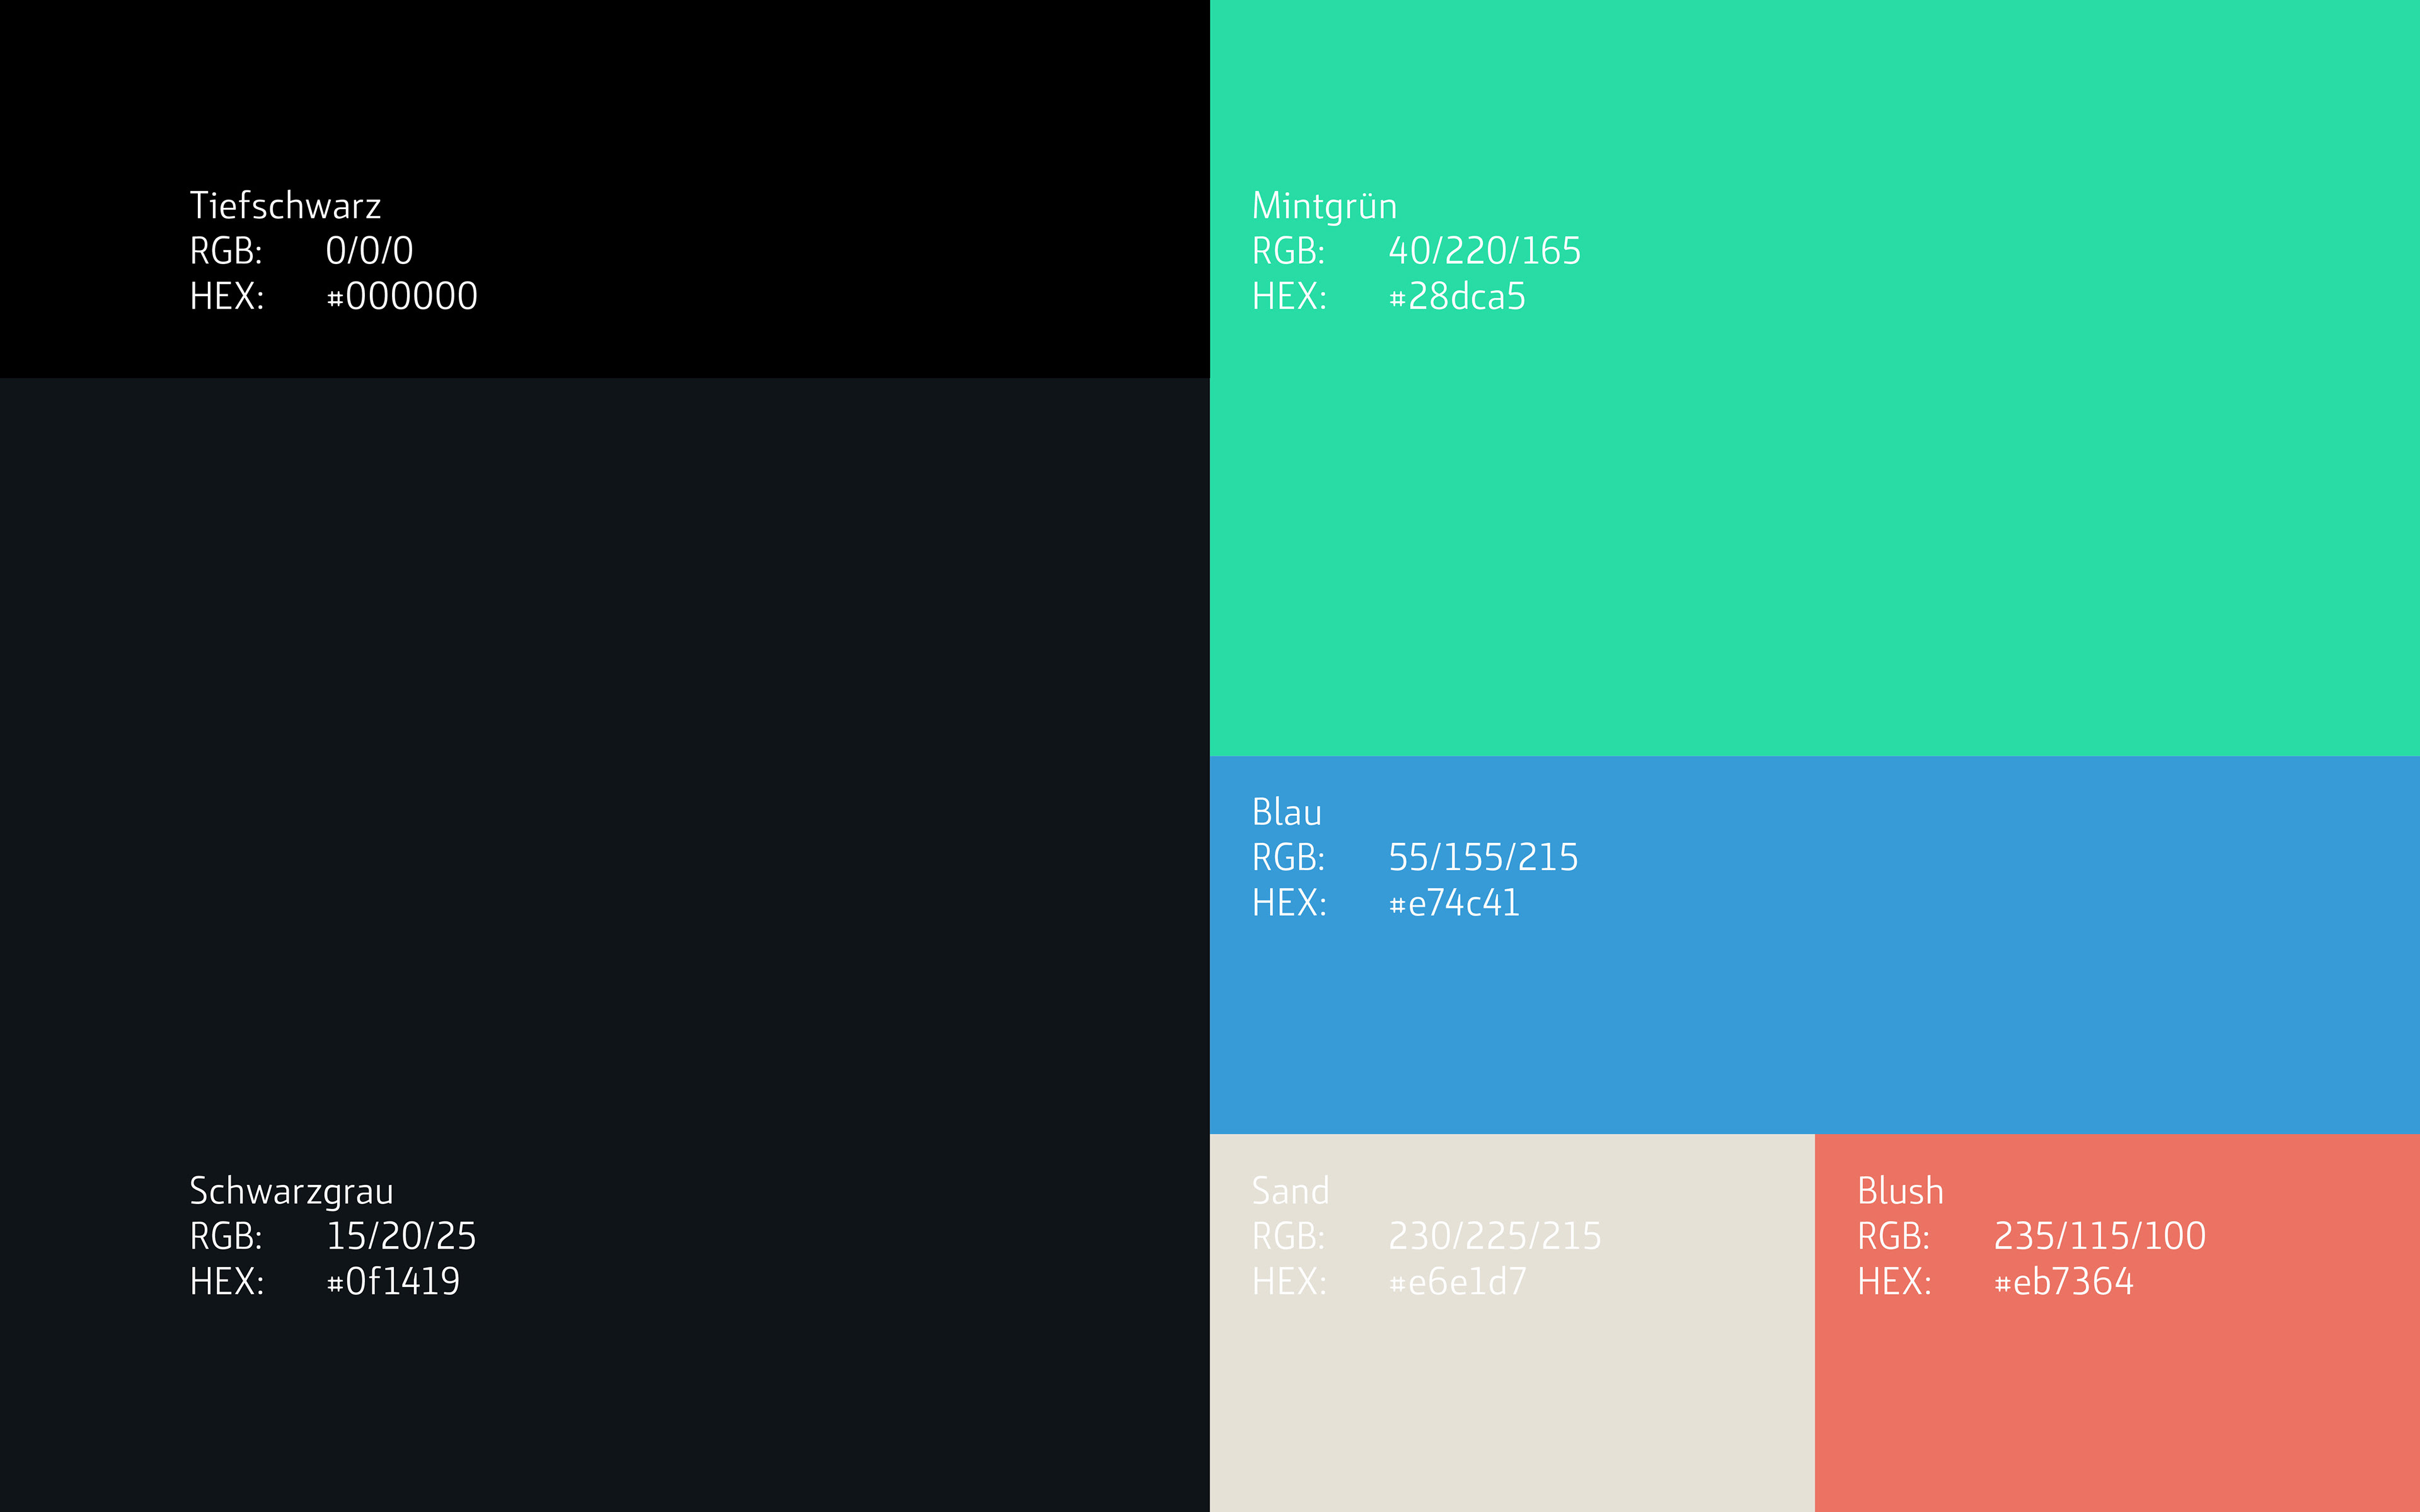The image size is (2420, 1512).
Task: Click the Blush RGB value 235/115/100
Action: point(2099,1237)
